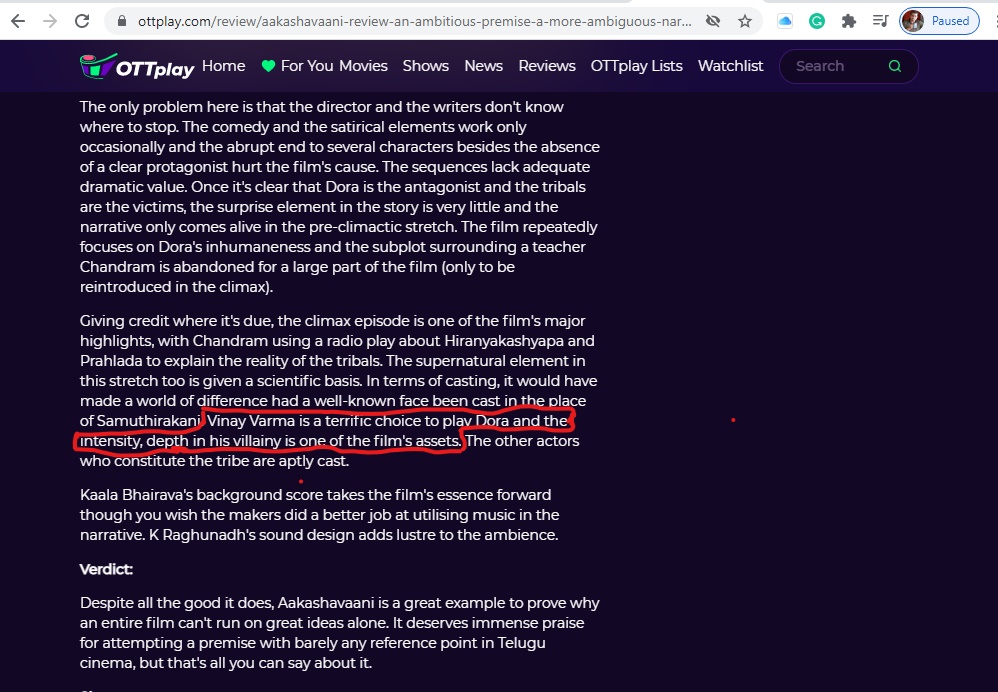Select paragraph starting 'Kaala Bhairava's background score'
This screenshot has height=692, width=998.
tap(320, 514)
